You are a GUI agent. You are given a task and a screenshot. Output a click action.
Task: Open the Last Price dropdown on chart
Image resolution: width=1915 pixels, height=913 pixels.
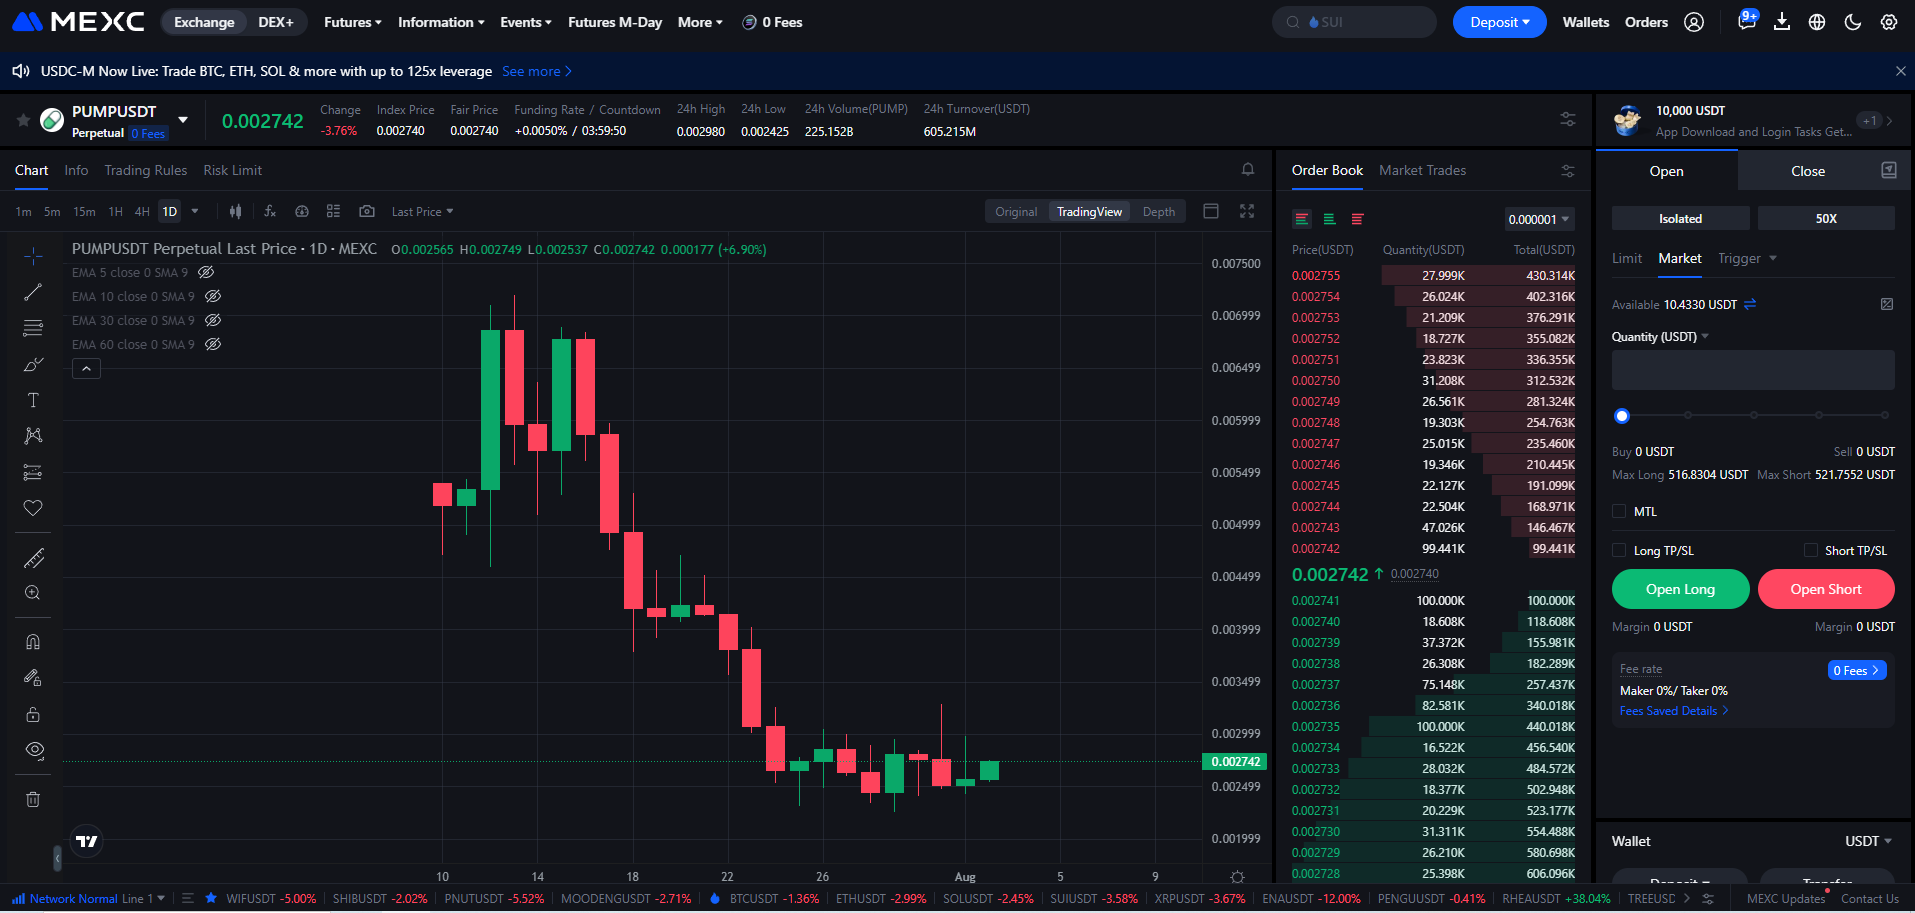point(421,211)
